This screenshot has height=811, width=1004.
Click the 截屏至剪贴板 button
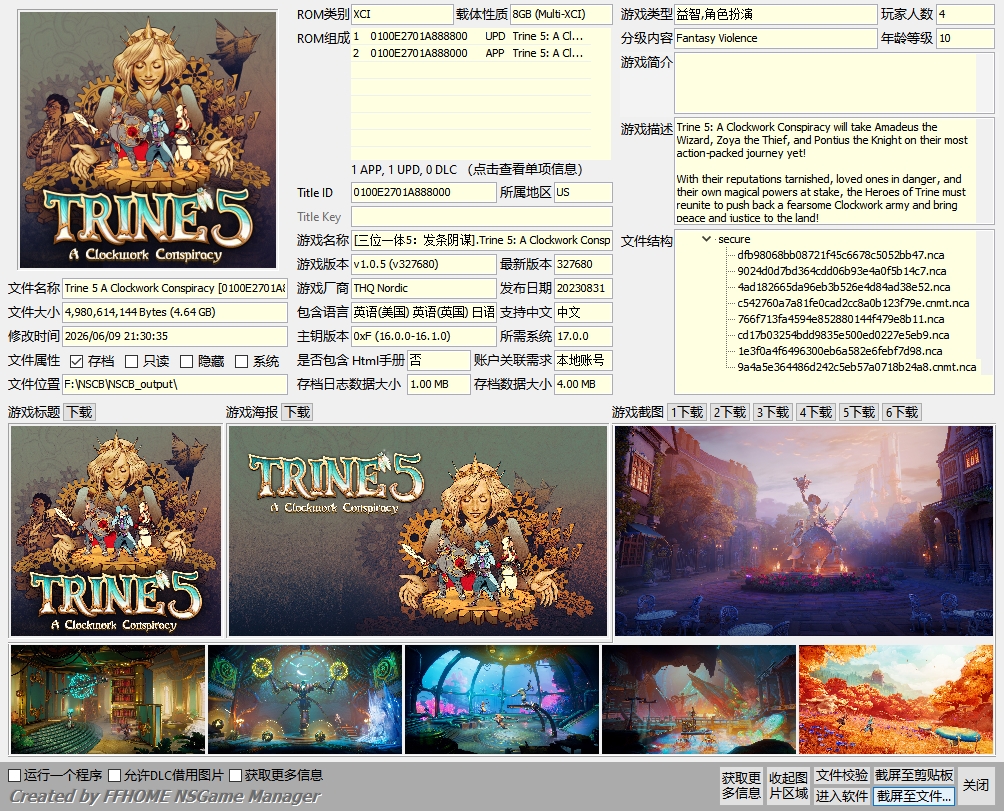tap(914, 775)
